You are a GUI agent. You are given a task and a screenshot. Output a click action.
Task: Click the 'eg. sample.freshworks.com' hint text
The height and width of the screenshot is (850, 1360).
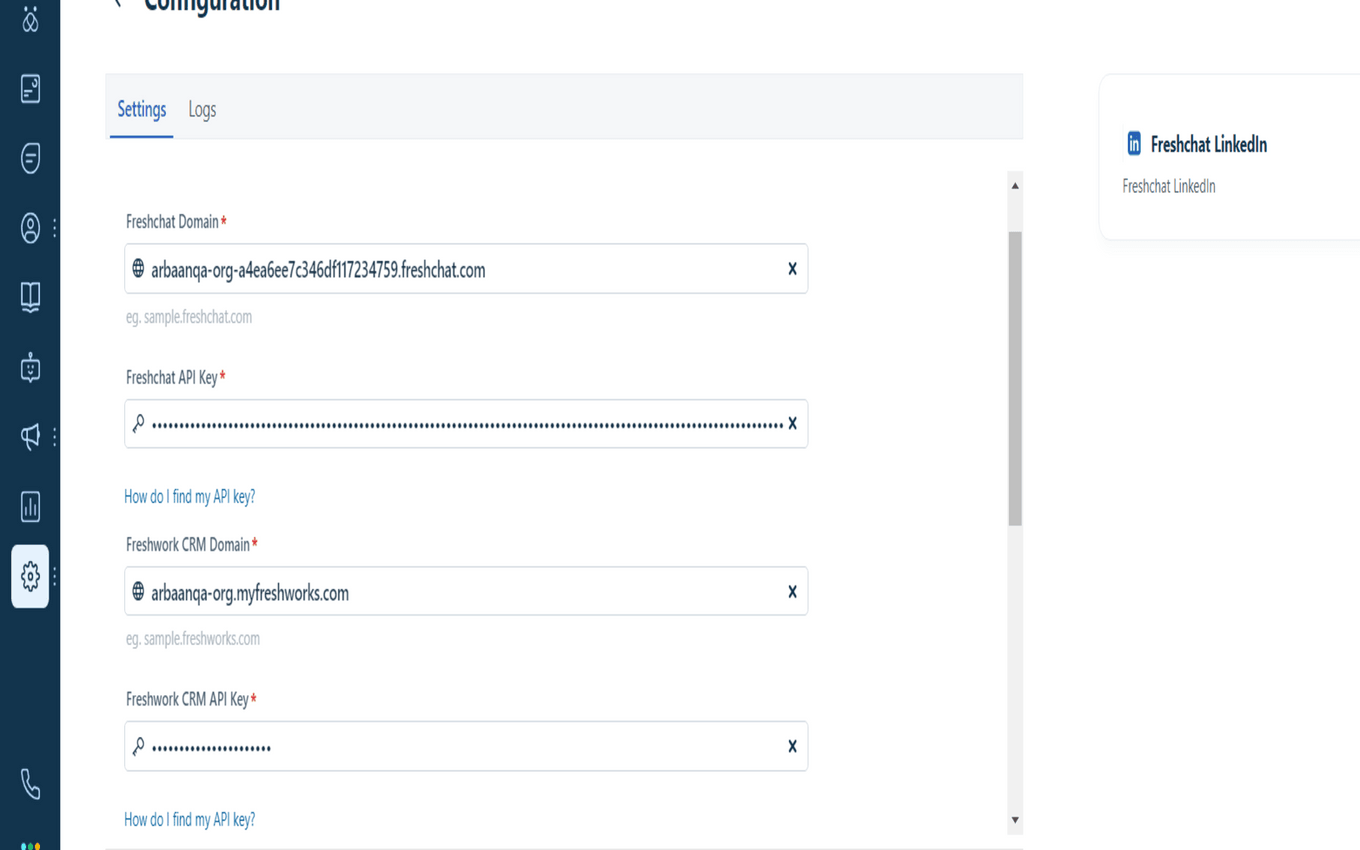[193, 638]
